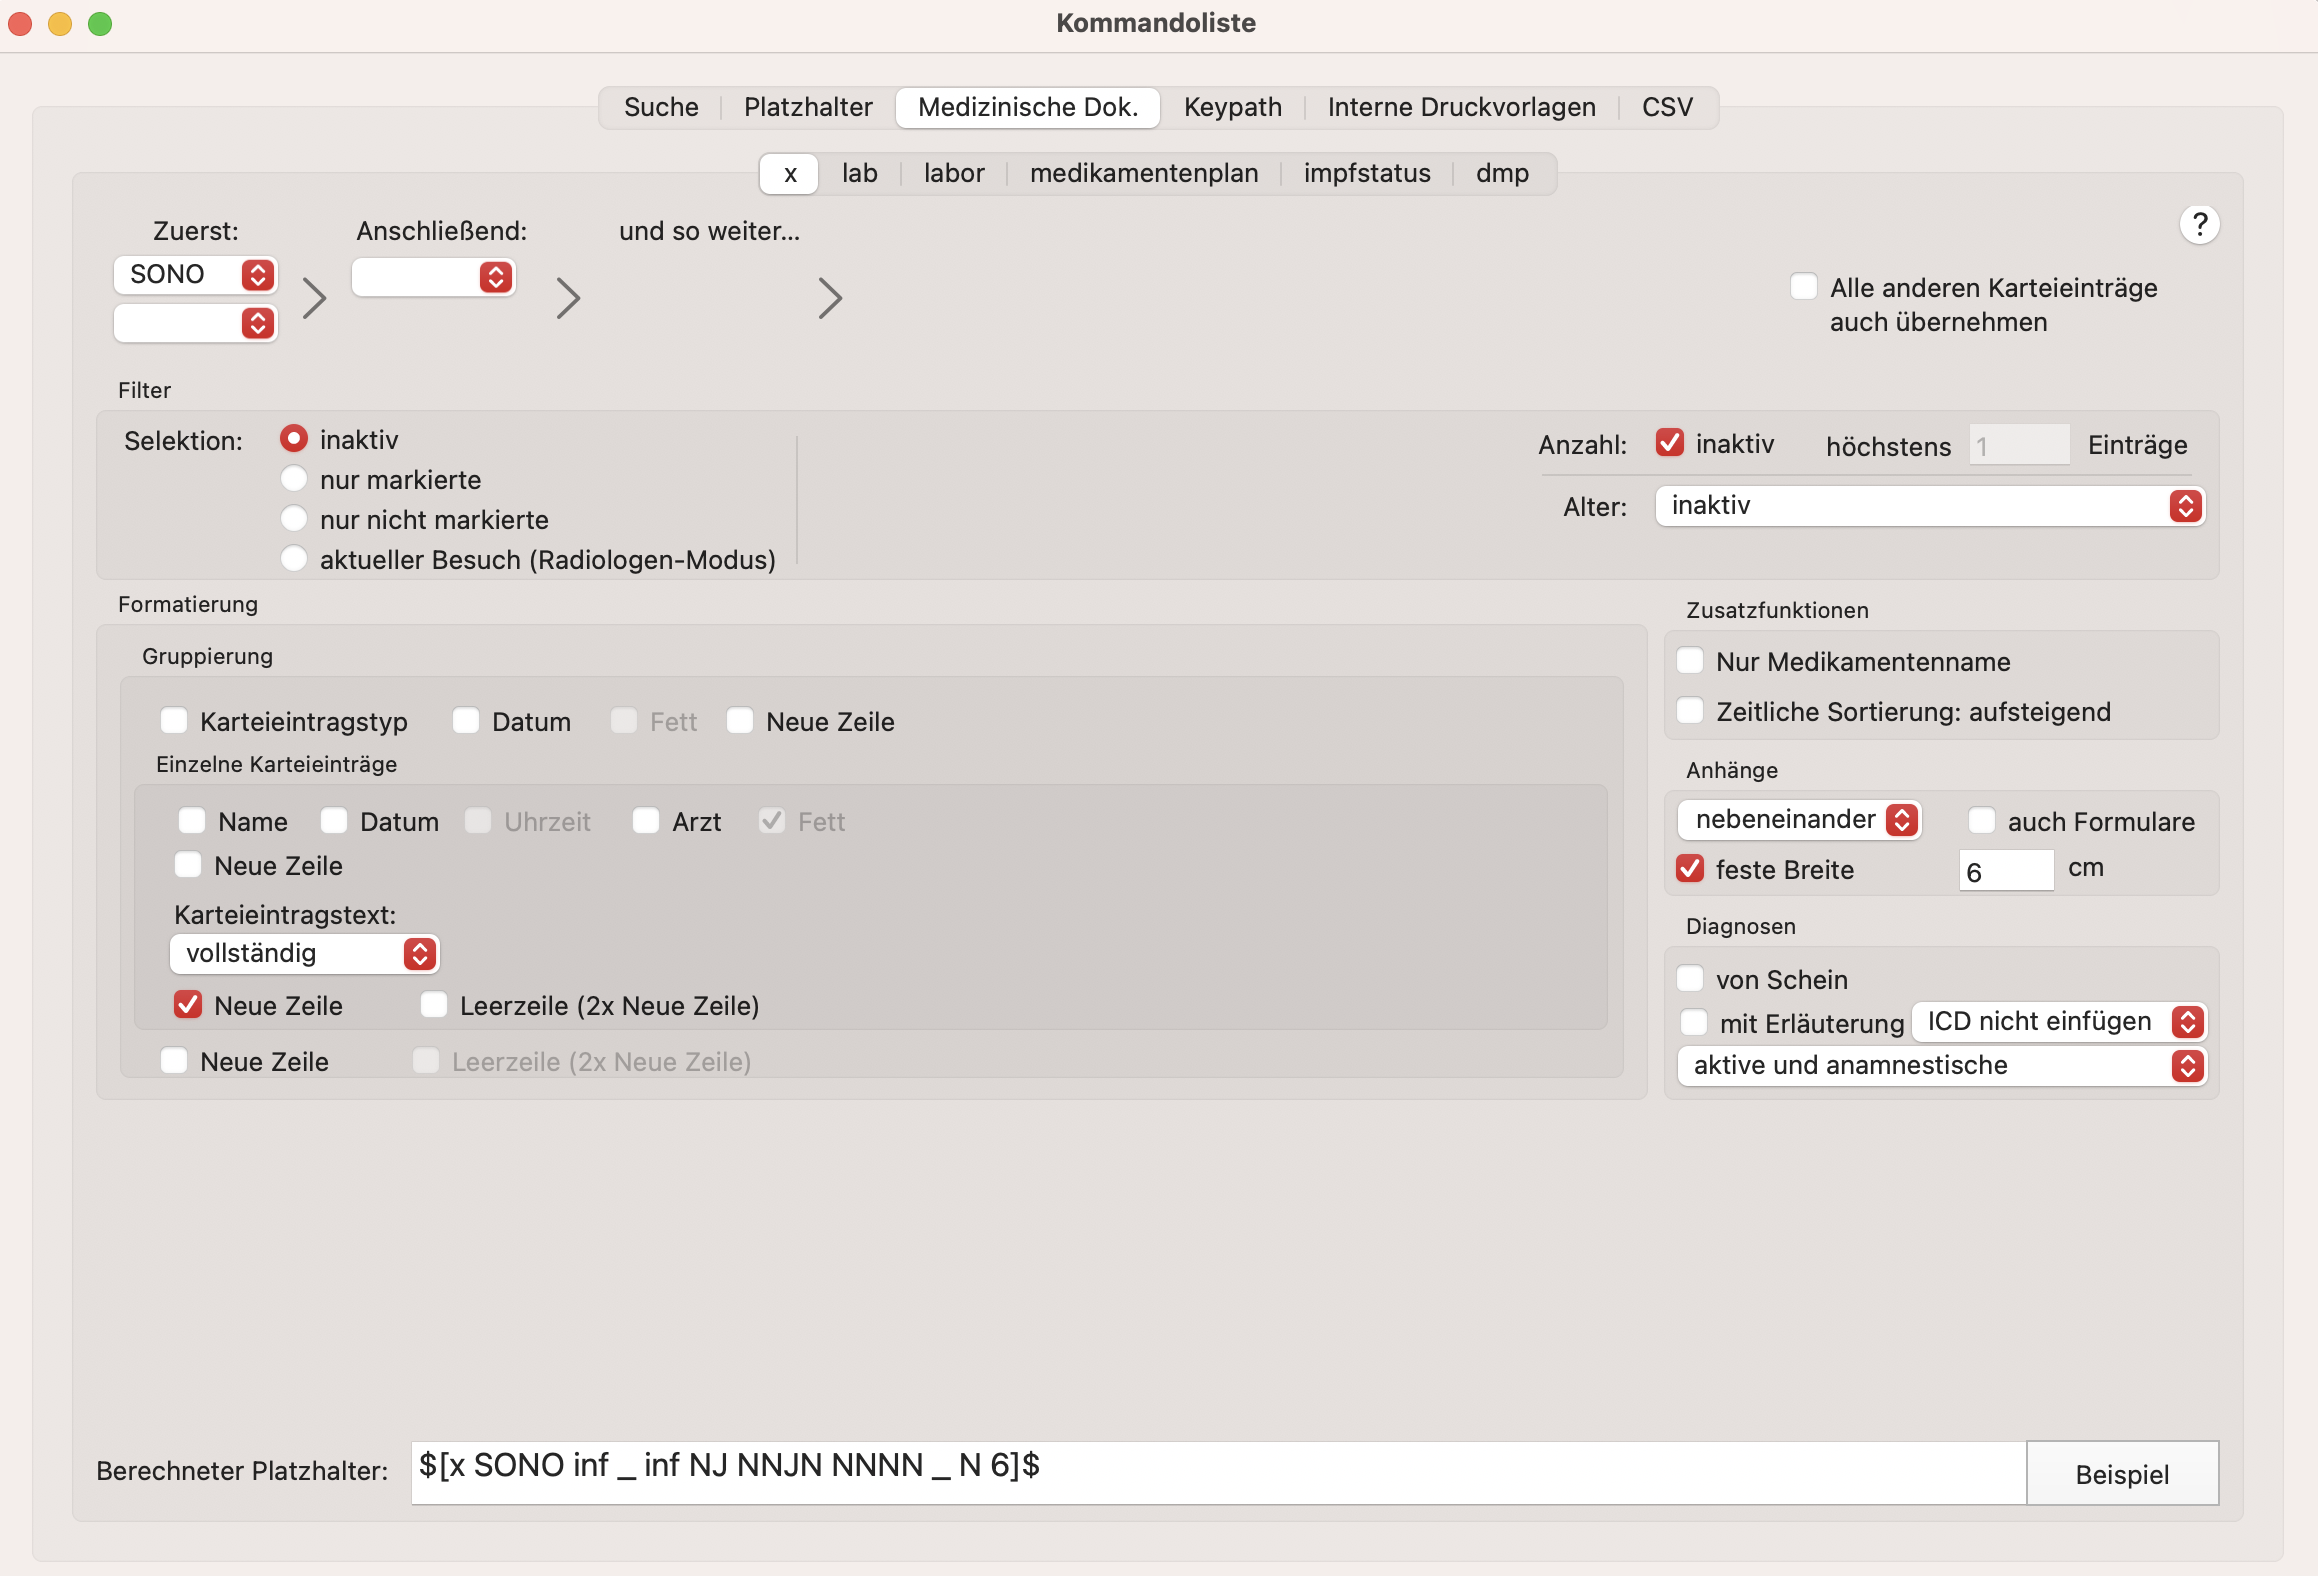Click the chevron after 'und so weiter'
2318x1576 pixels.
pyautogui.click(x=830, y=298)
